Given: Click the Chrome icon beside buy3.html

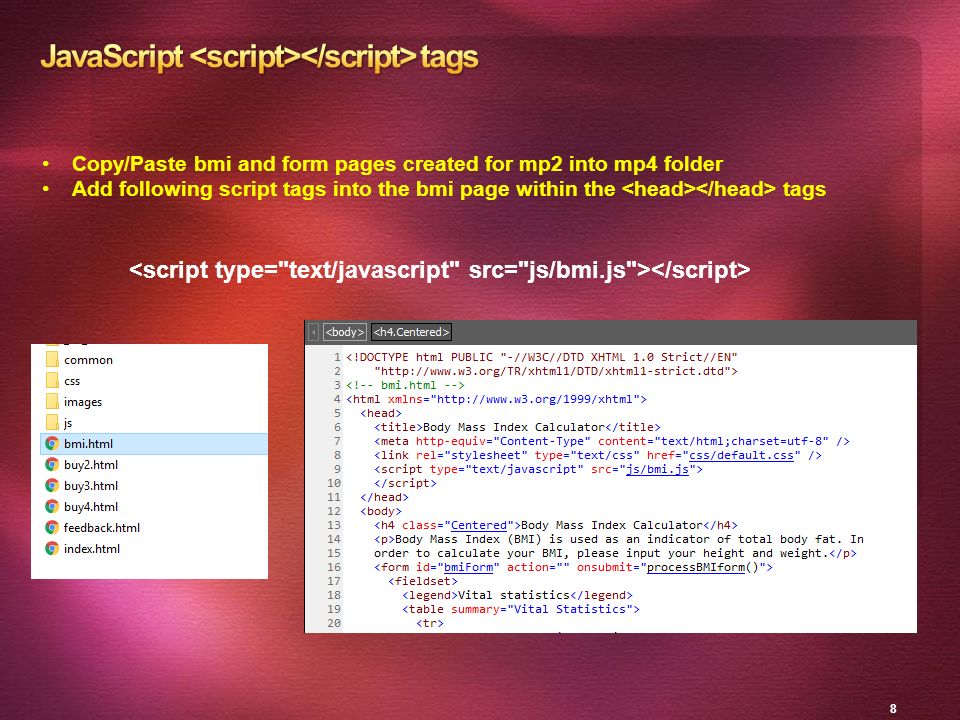Looking at the screenshot, I should click(x=52, y=486).
